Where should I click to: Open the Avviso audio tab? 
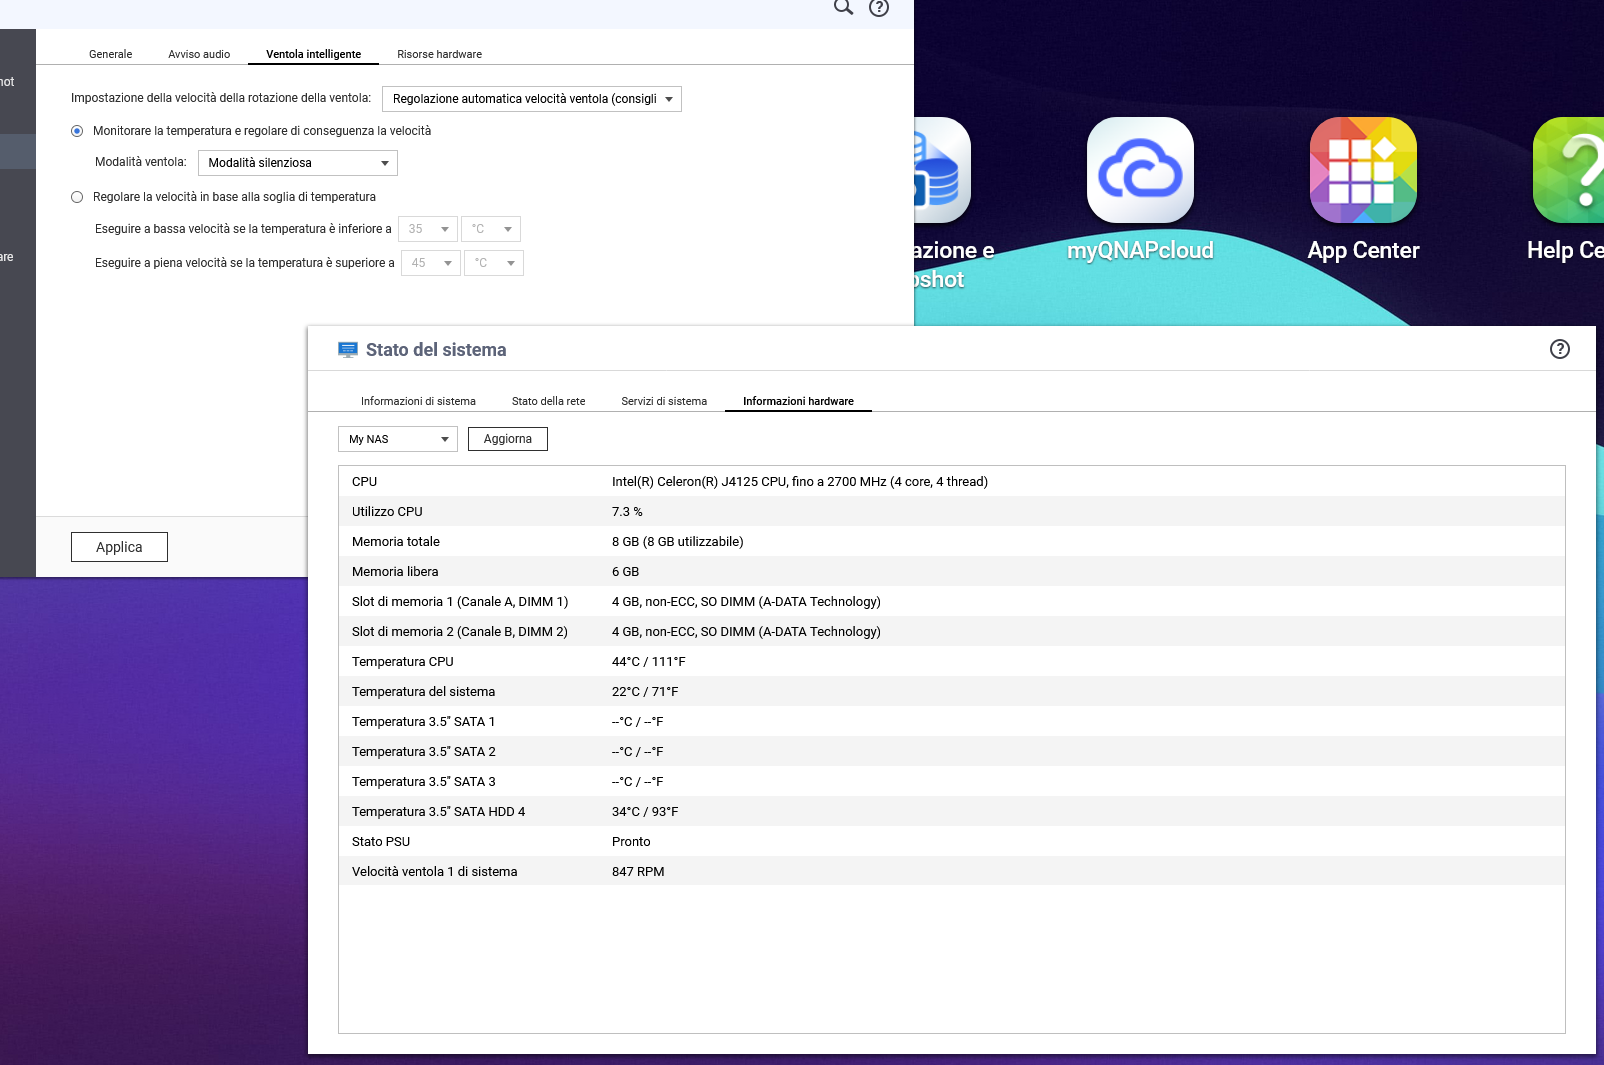click(199, 54)
